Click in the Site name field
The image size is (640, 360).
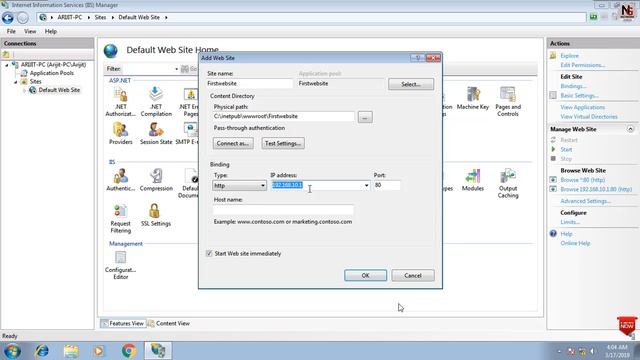pos(249,83)
